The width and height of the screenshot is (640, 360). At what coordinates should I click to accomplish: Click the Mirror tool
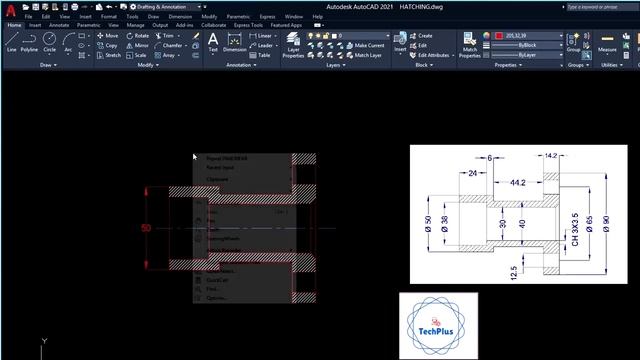click(x=138, y=46)
